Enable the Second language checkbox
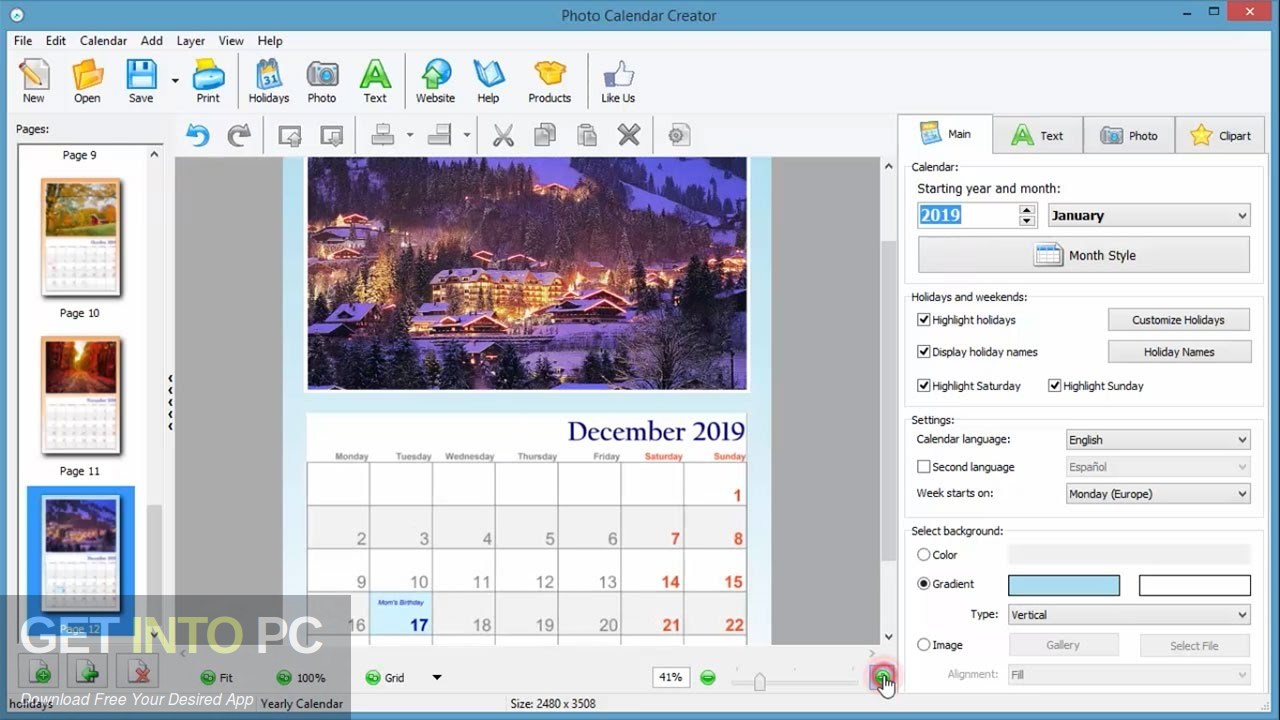Viewport: 1280px width, 720px height. pyautogui.click(x=924, y=467)
